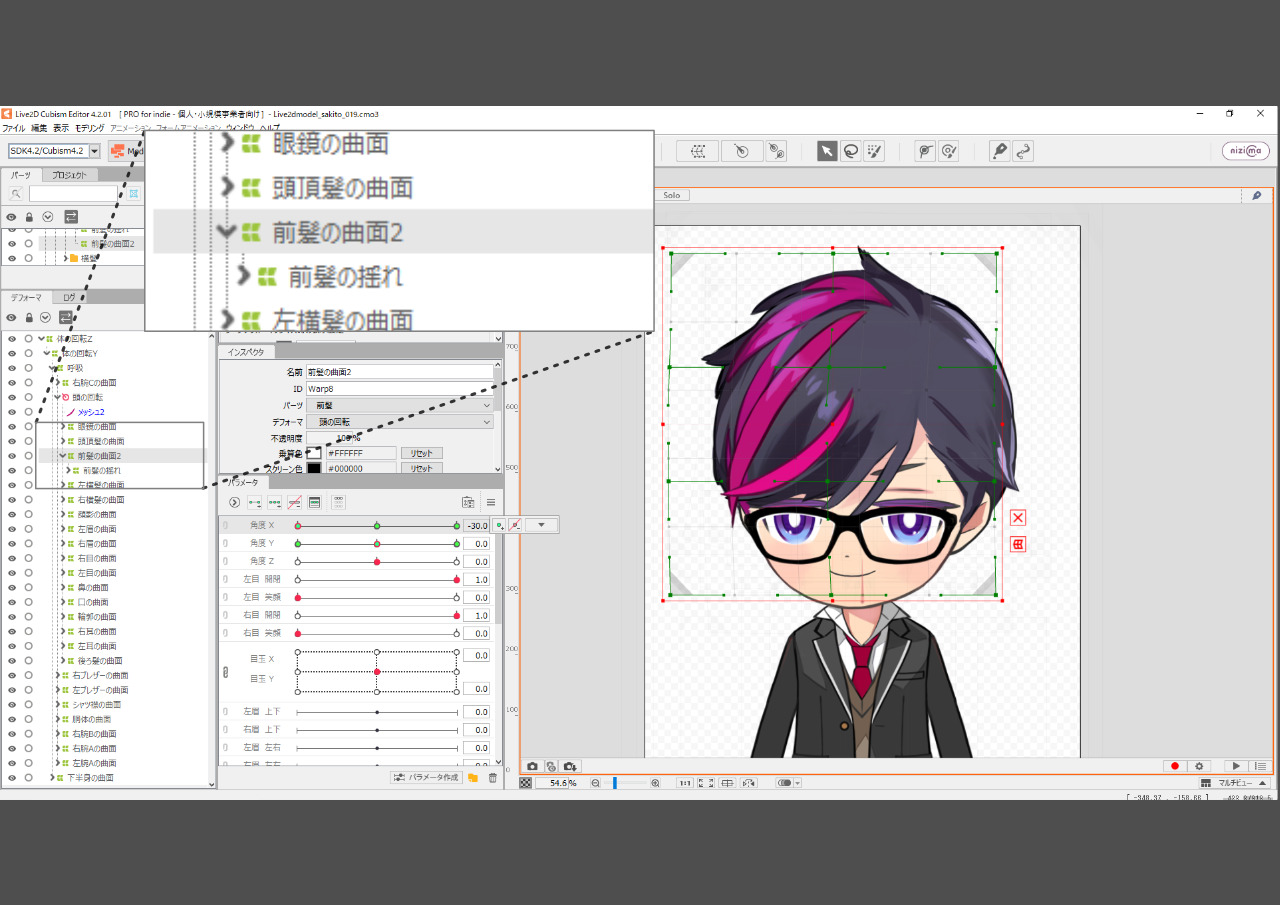
Task: Toggle lock circle for 下半身の曲面 row
Action: (x=28, y=777)
